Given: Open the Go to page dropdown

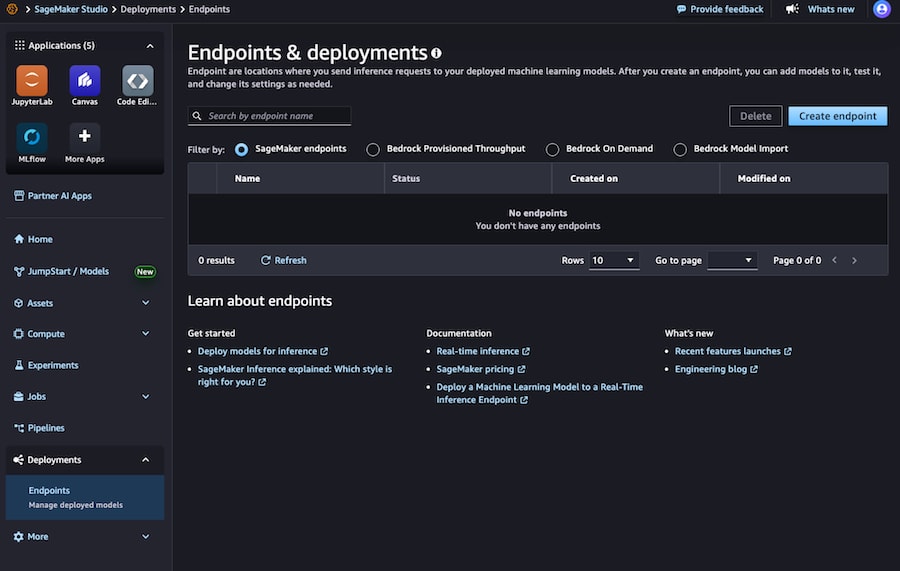Looking at the screenshot, I should tap(732, 261).
